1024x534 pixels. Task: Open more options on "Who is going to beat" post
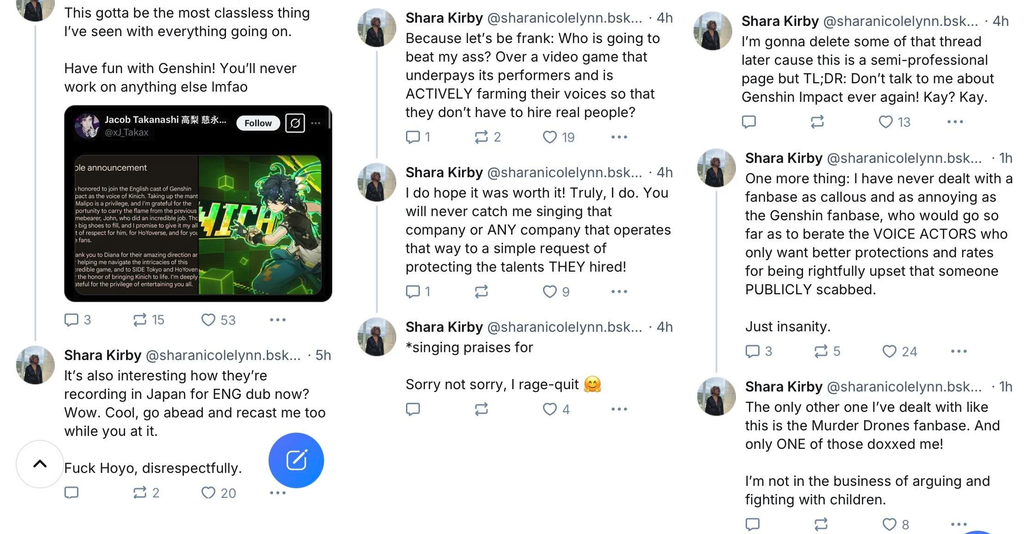point(619,137)
